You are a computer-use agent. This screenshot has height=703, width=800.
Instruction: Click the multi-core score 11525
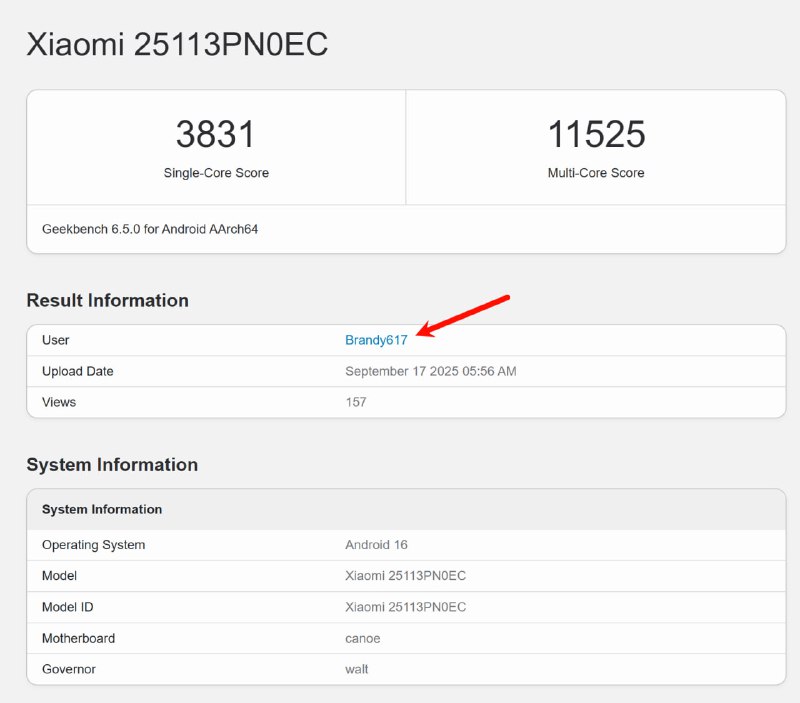pos(596,134)
